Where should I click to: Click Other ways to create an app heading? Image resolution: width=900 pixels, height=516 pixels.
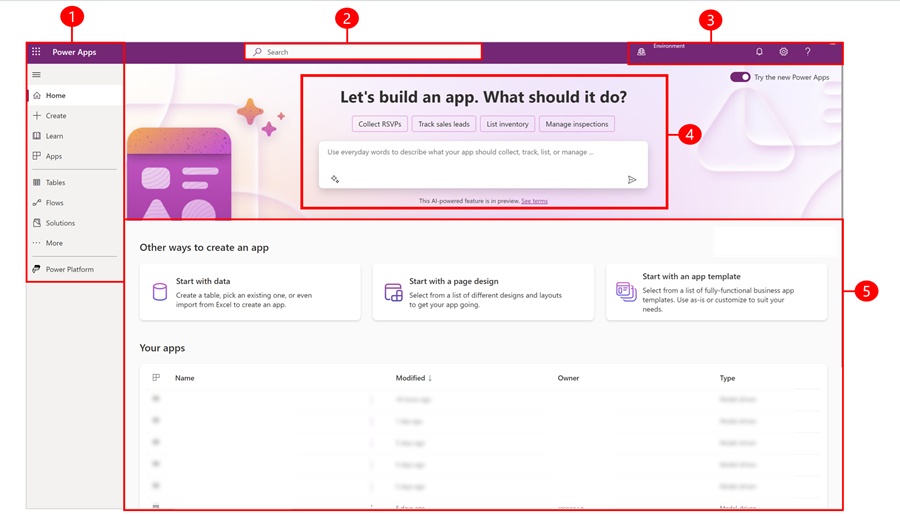tap(204, 247)
